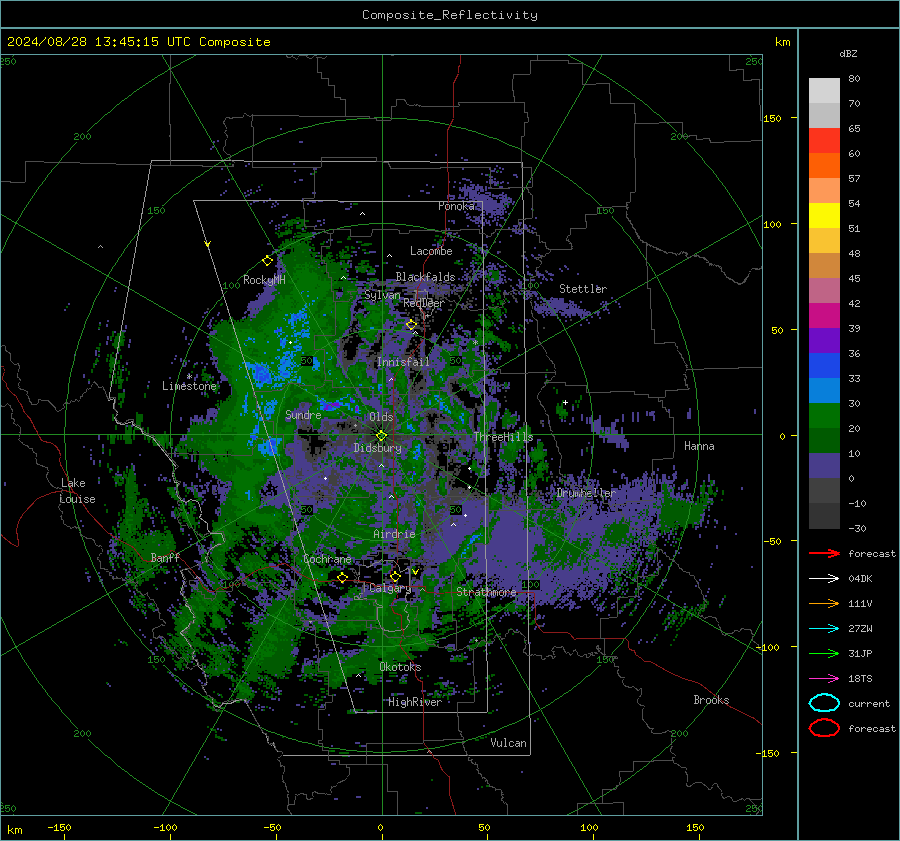
Task: Click the Olds city label
Action: 381,417
